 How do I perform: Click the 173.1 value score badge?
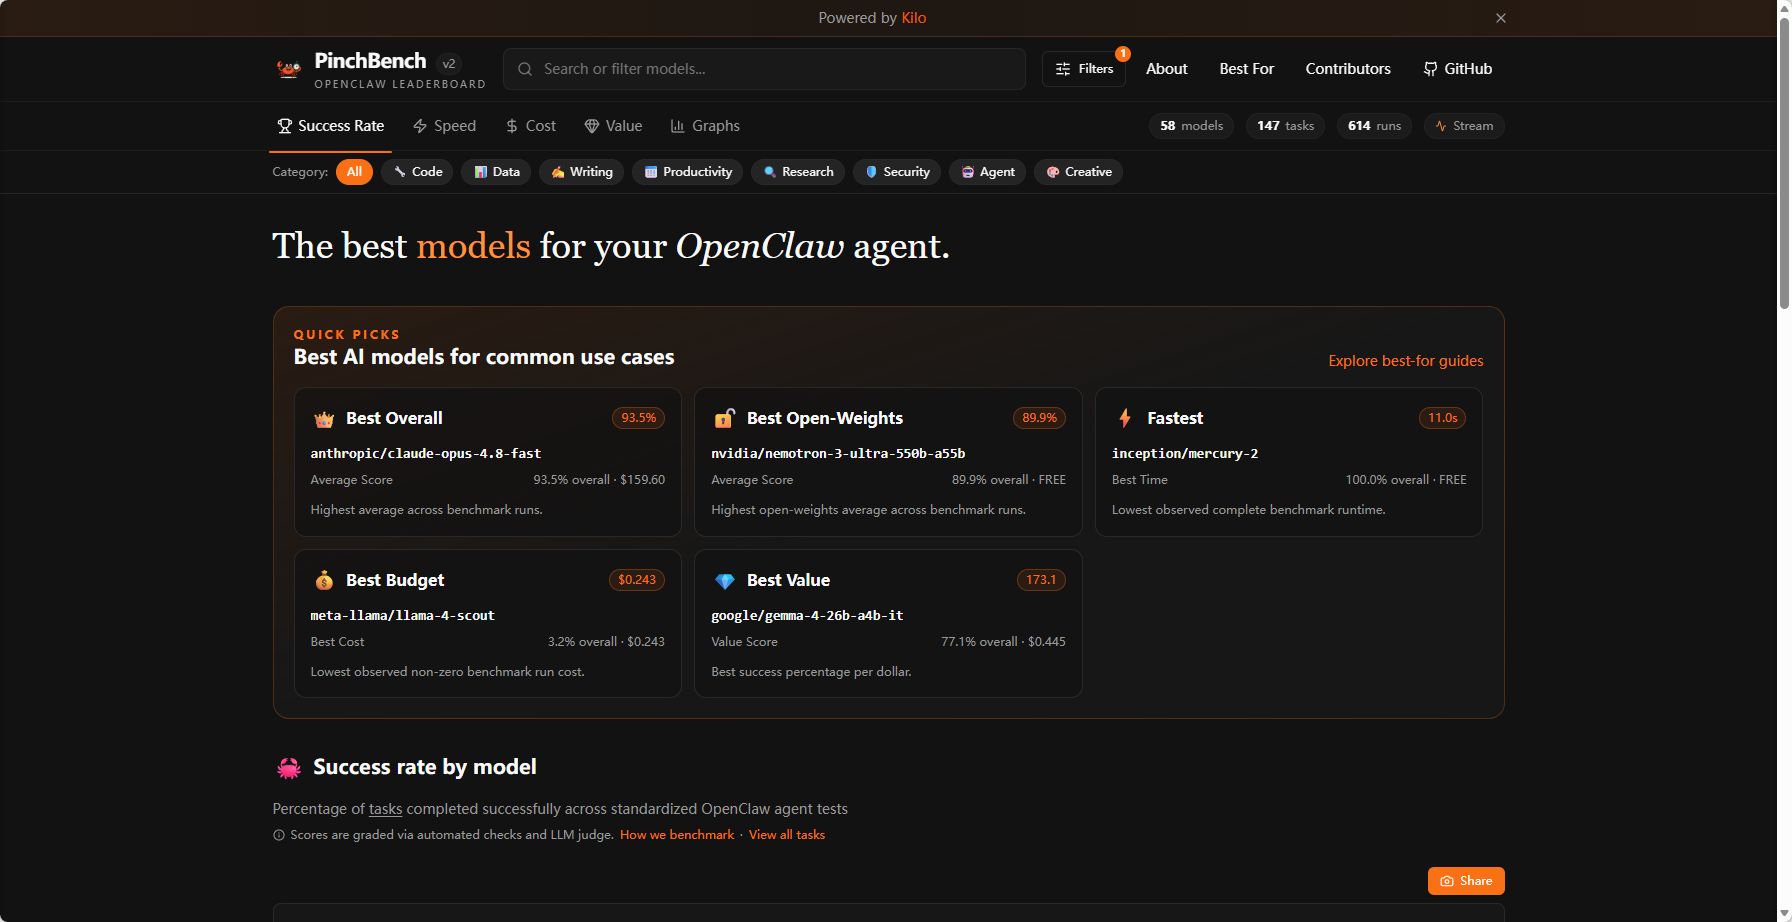[1041, 580]
